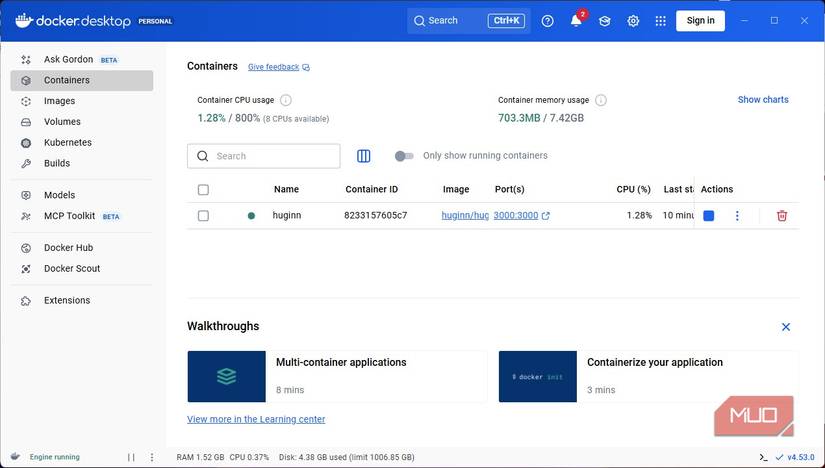Click View more in the Learning center
This screenshot has width=825, height=468.
tap(256, 419)
